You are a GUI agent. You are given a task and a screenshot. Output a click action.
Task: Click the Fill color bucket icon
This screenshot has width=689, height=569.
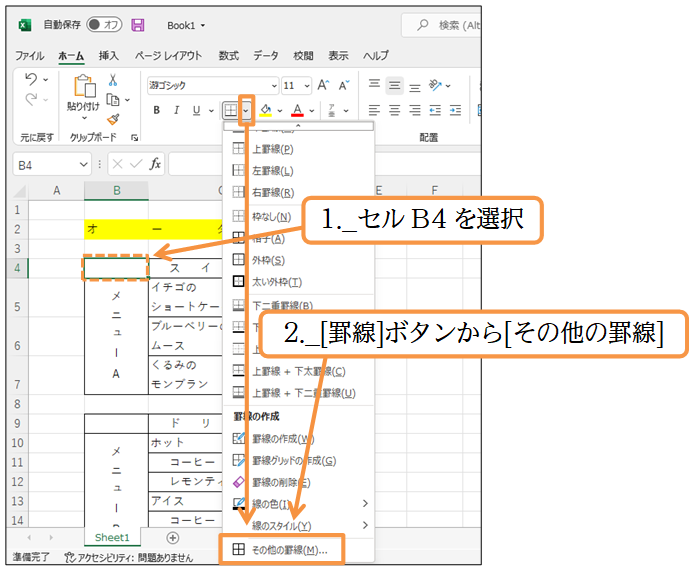[x=265, y=110]
